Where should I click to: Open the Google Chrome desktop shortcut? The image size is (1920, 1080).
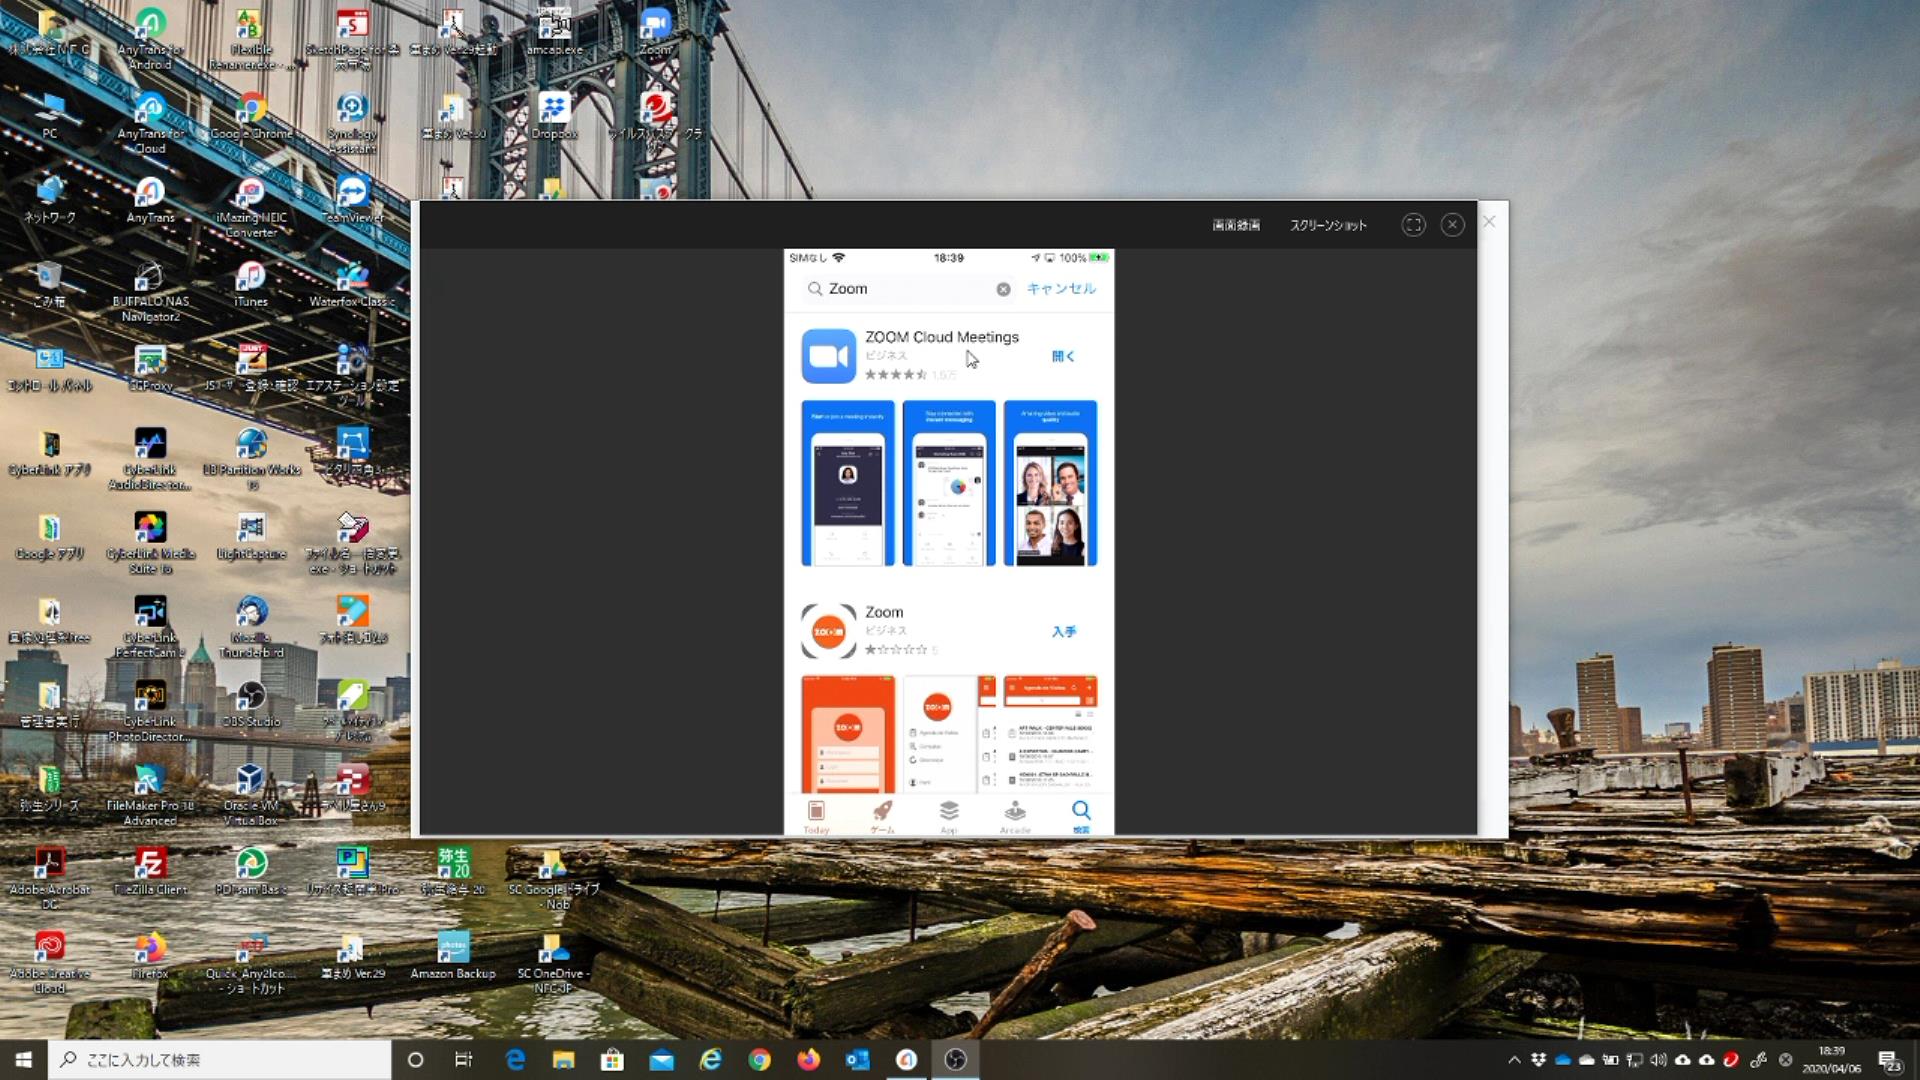click(251, 115)
